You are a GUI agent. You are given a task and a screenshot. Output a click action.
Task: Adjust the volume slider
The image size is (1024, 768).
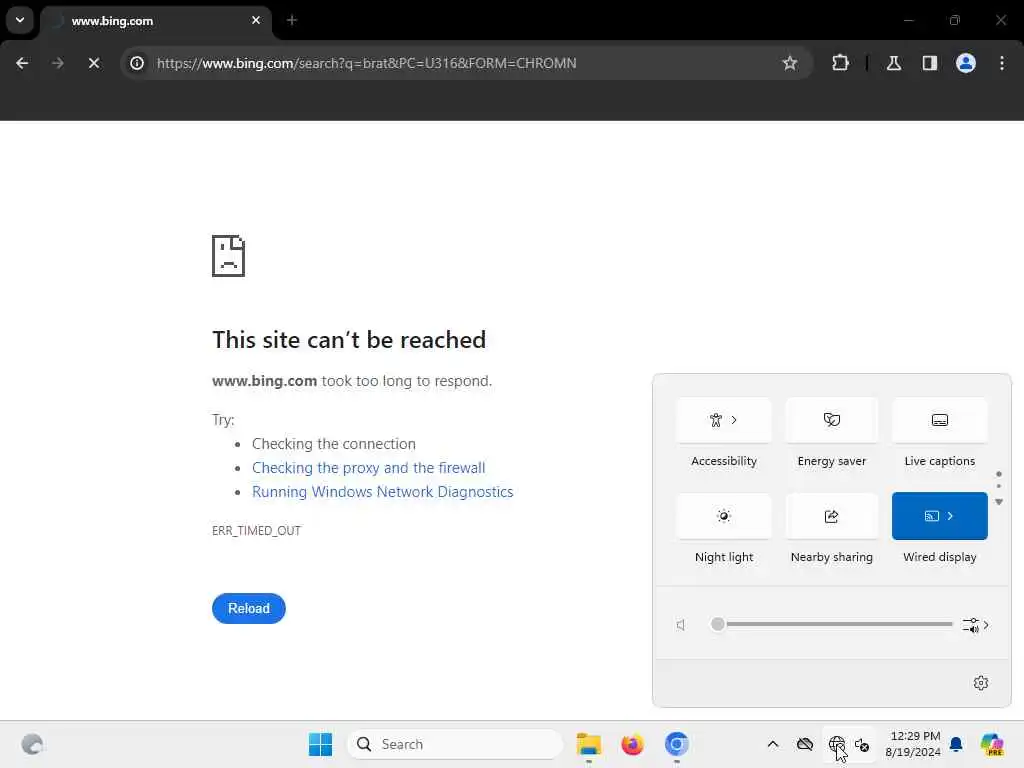click(x=831, y=624)
